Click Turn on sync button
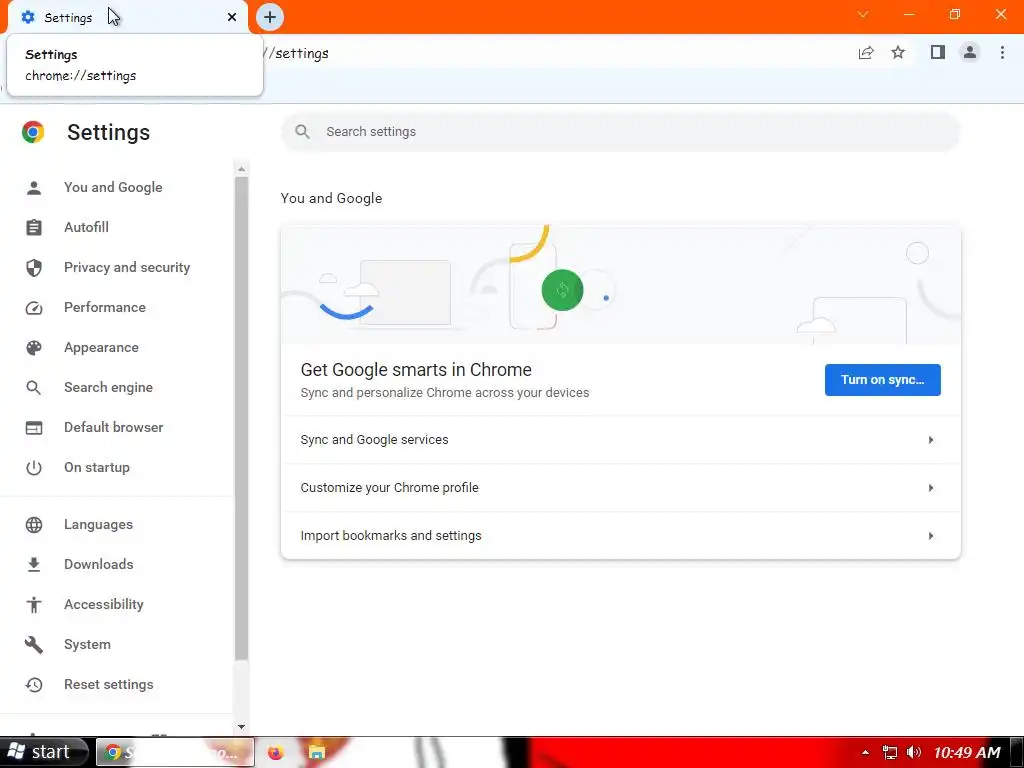1024x768 pixels. click(x=882, y=380)
